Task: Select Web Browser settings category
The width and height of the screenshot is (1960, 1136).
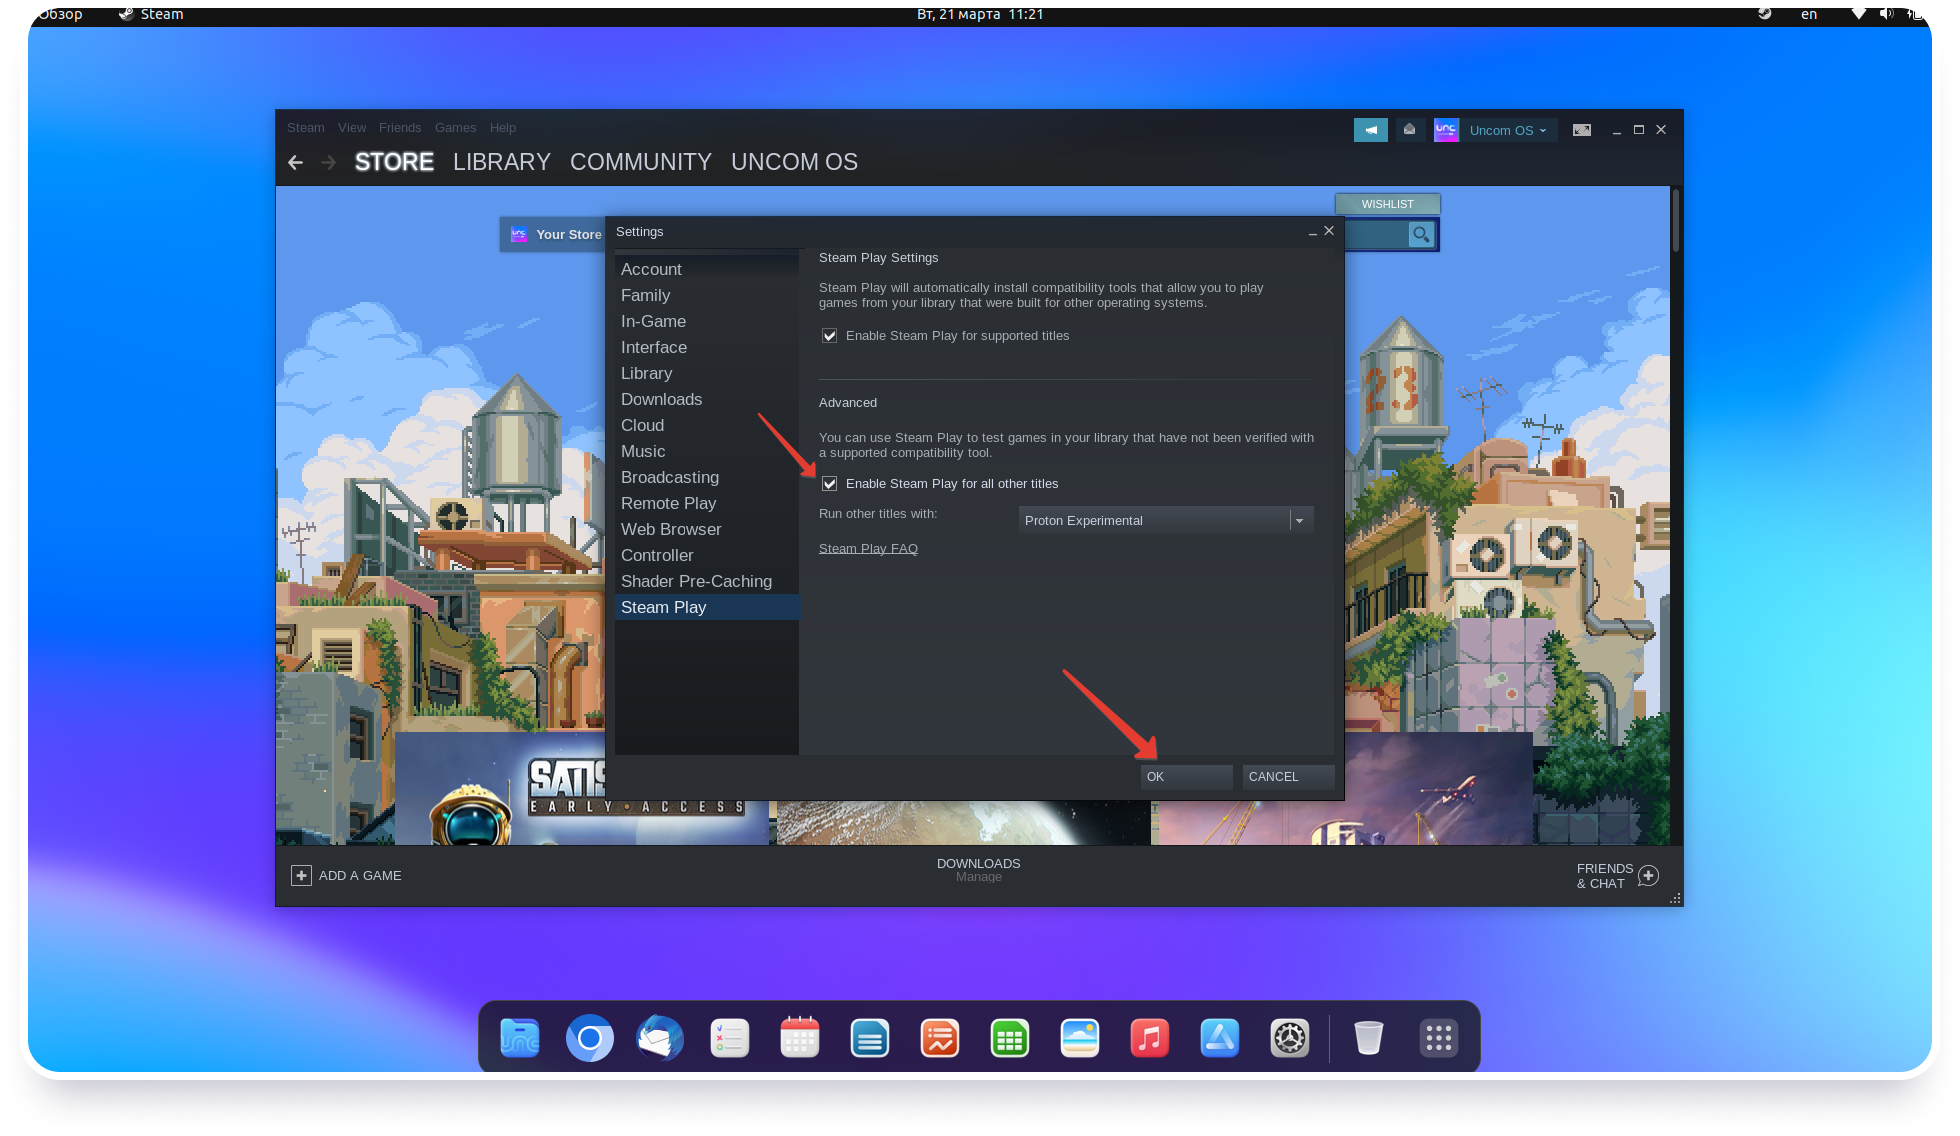Action: pos(707,529)
